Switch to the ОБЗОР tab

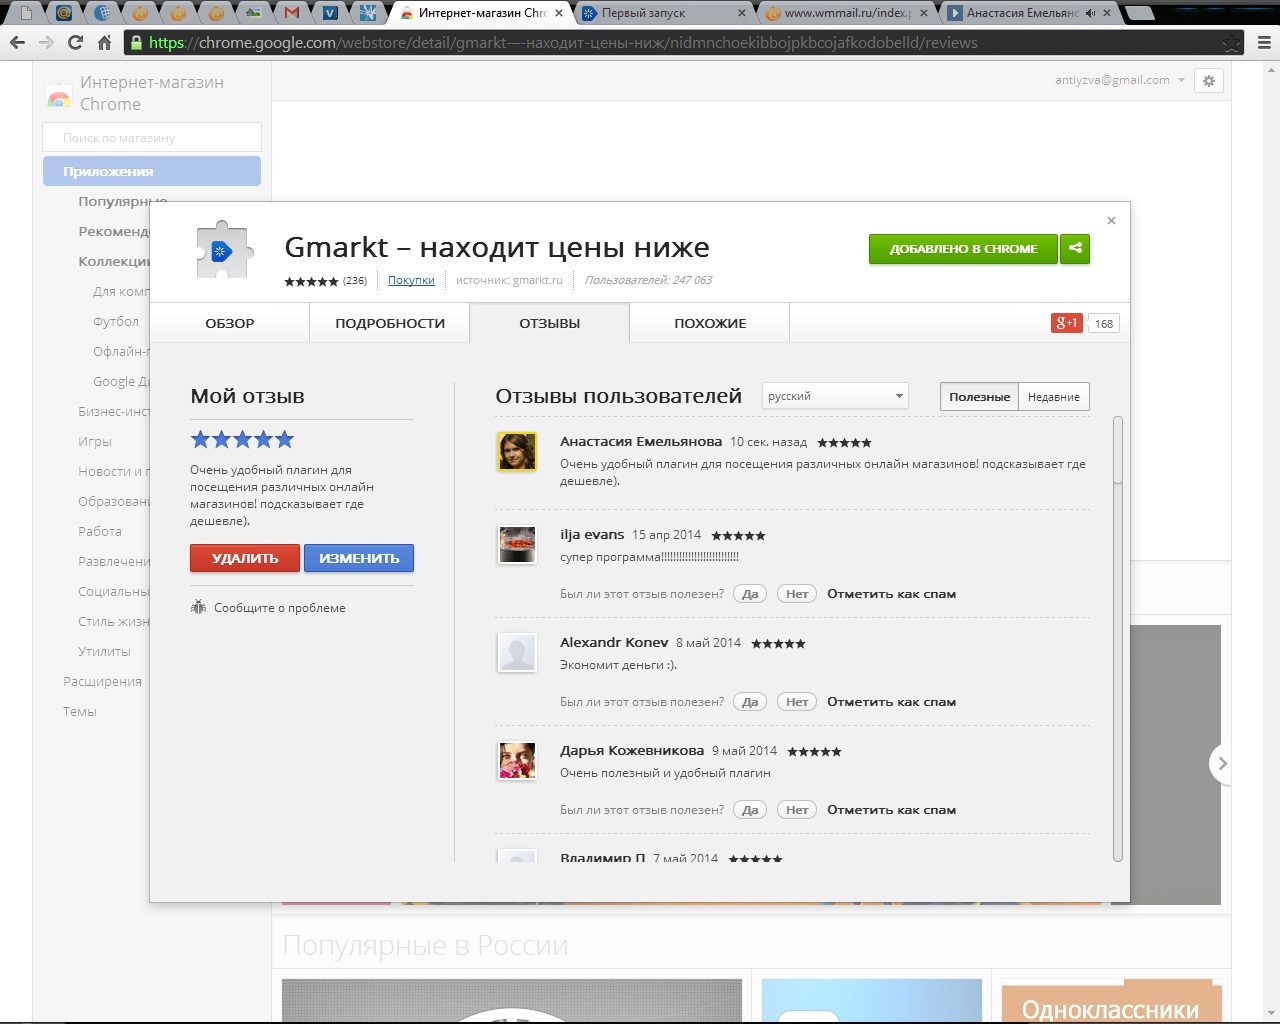coord(230,323)
